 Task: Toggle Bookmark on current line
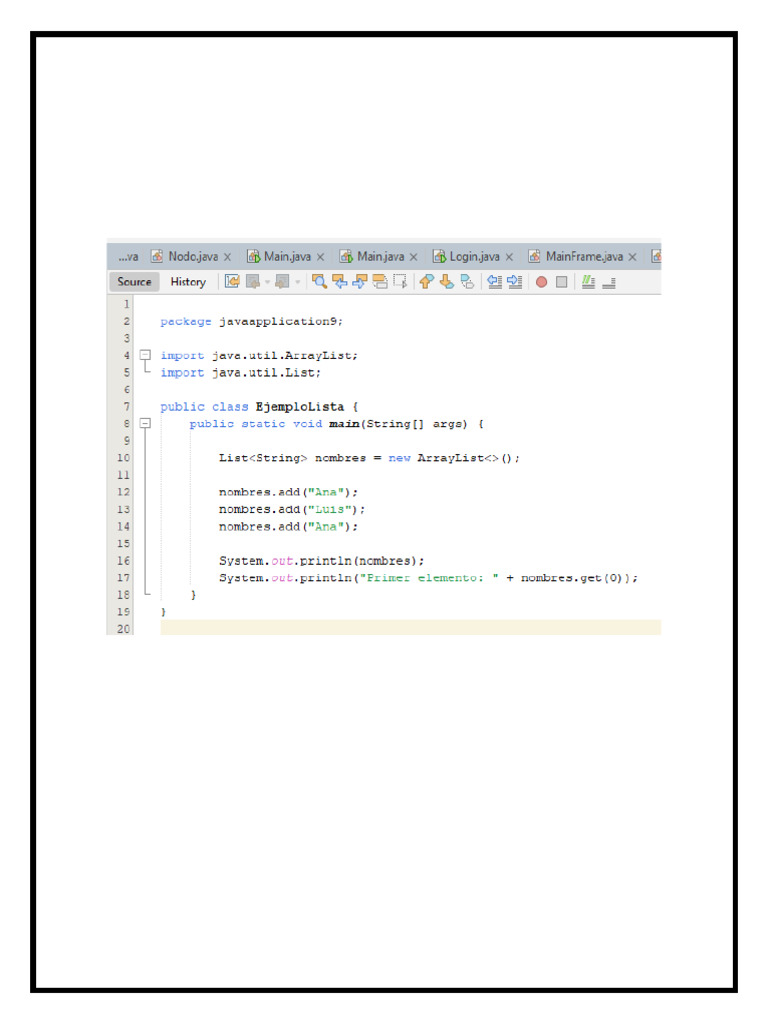tap(467, 282)
